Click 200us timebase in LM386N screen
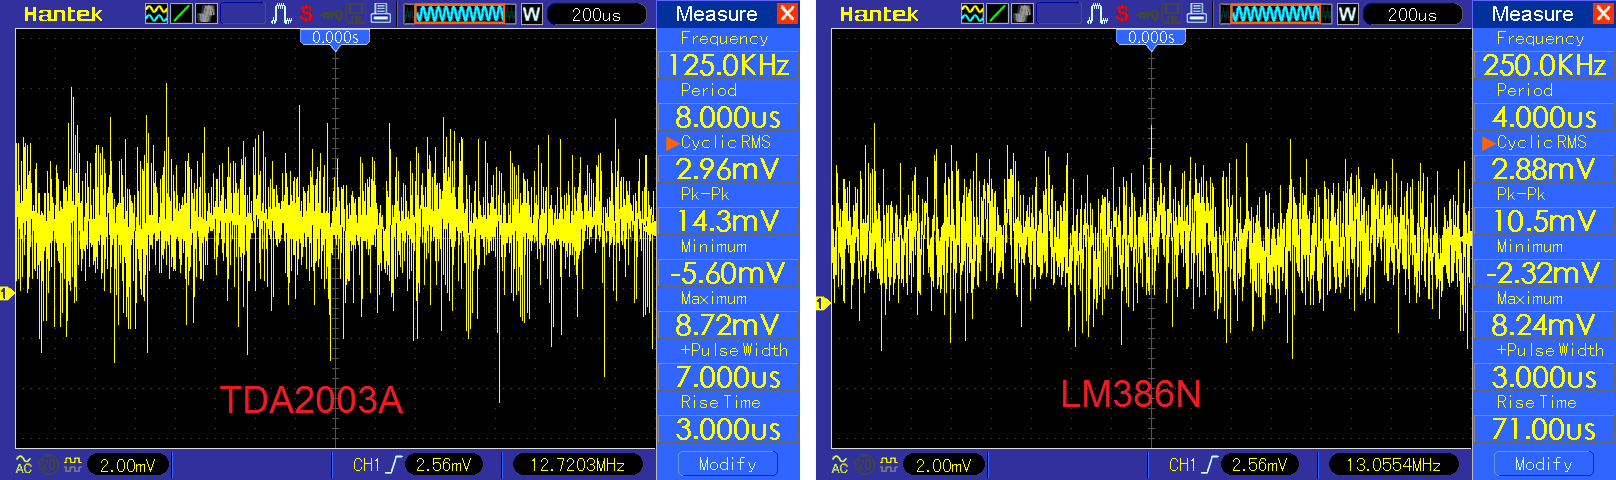This screenshot has height=480, width=1616. pos(1413,14)
